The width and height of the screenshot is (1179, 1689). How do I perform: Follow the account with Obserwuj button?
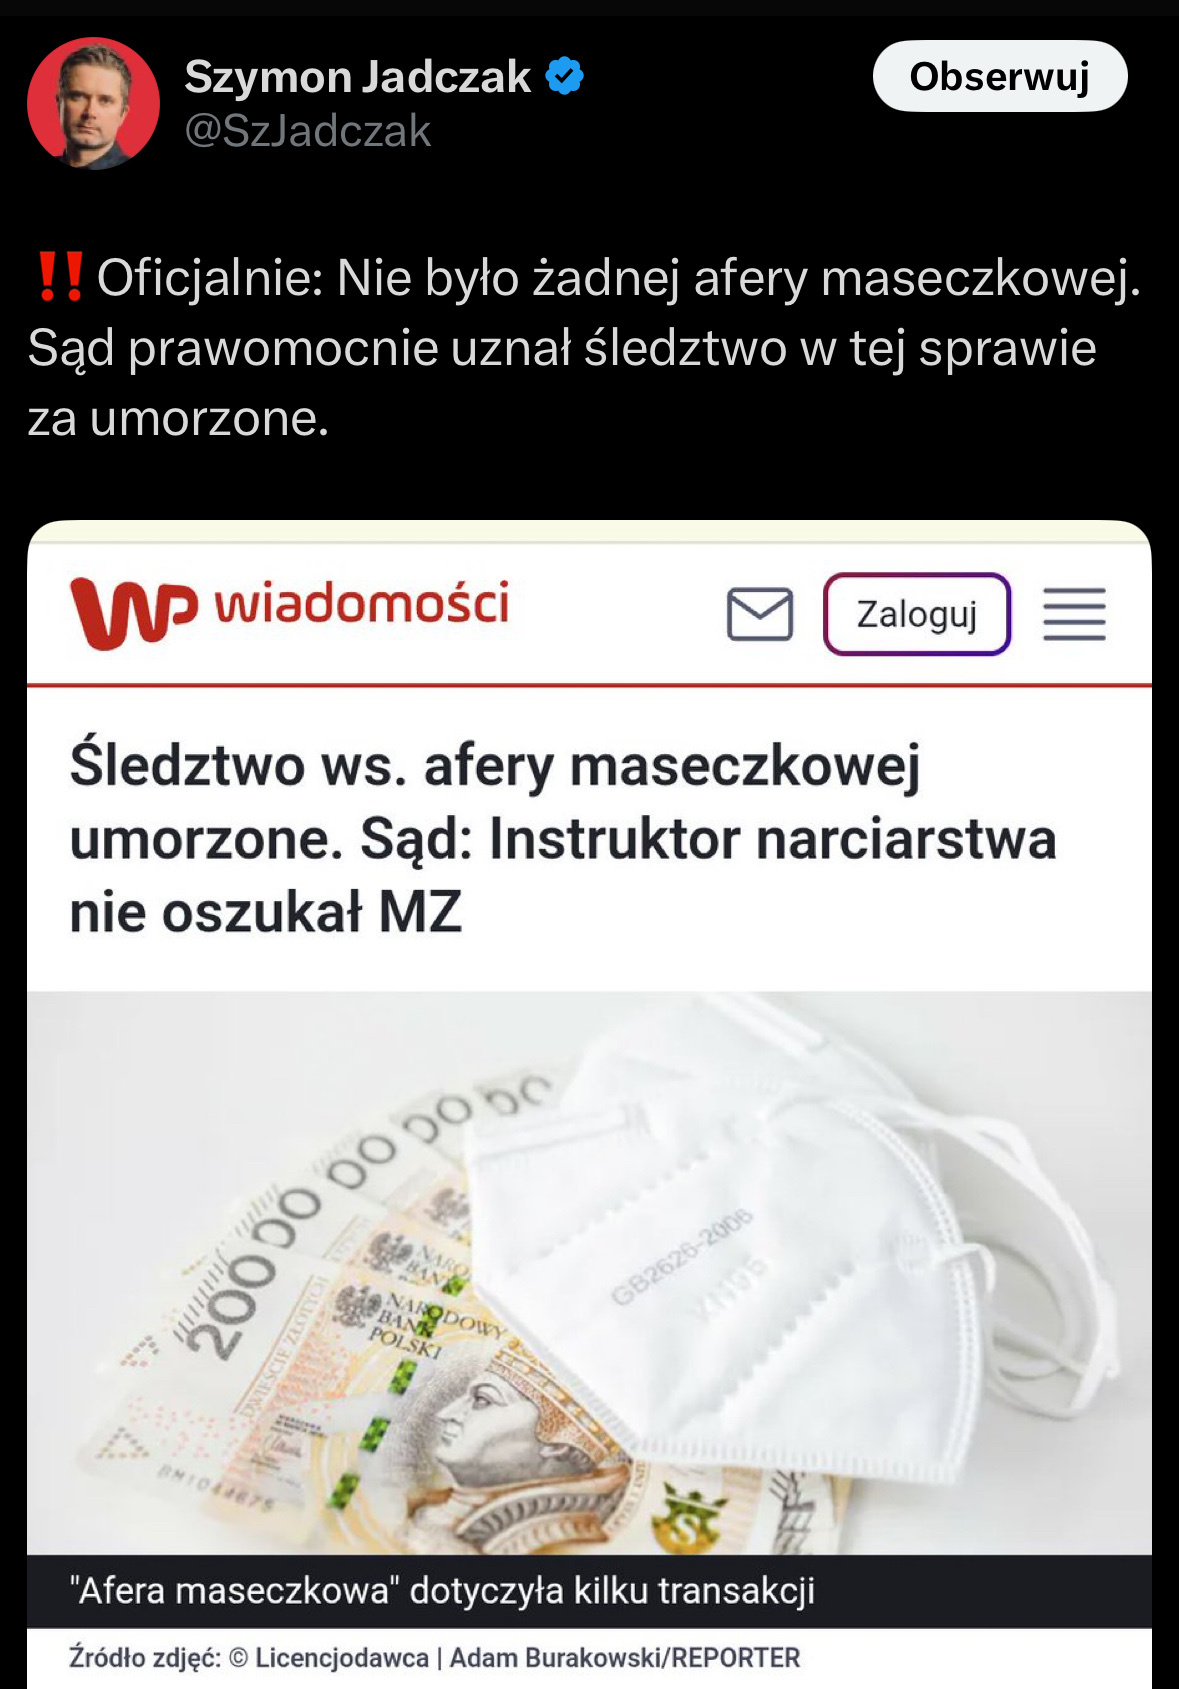pyautogui.click(x=1000, y=76)
